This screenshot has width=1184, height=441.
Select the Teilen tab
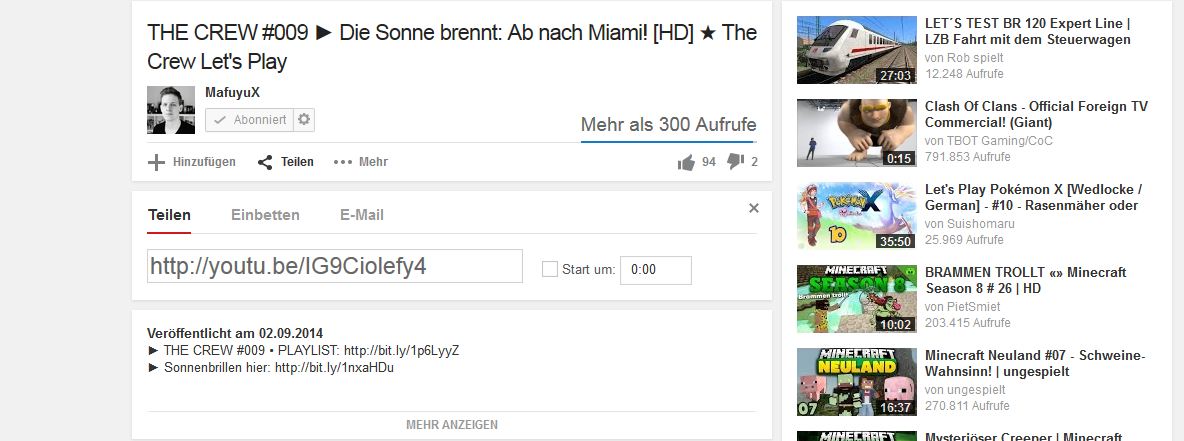click(169, 214)
